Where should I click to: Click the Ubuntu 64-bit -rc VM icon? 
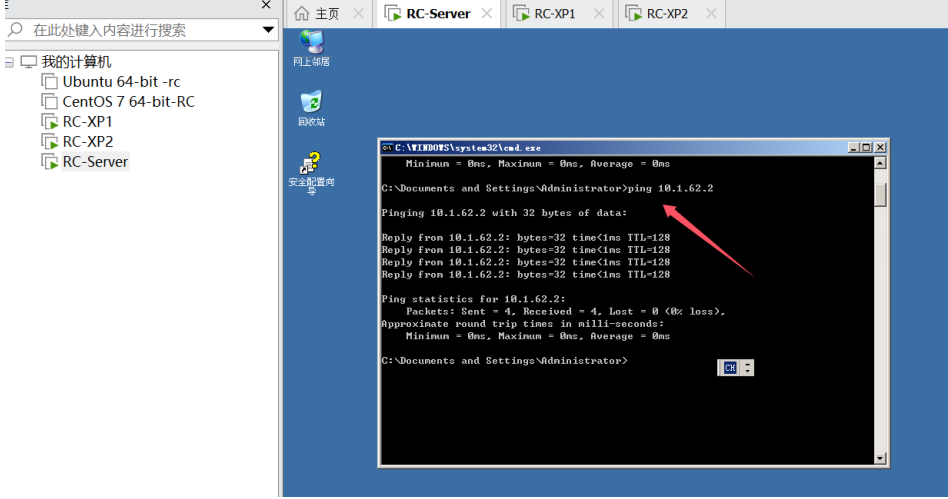click(50, 82)
